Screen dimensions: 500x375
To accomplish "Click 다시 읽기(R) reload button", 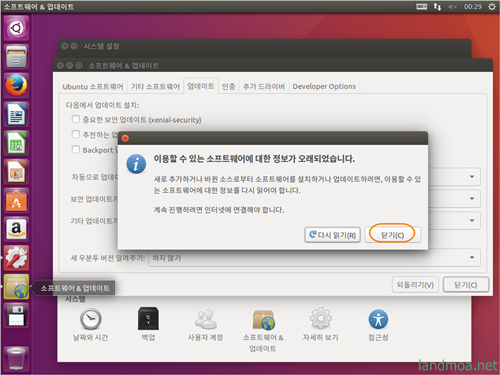I will 333,235.
